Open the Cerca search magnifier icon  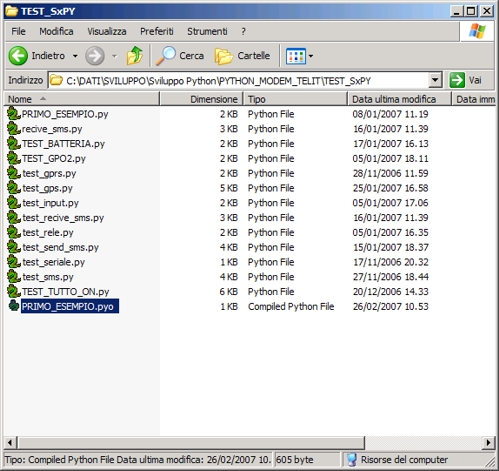pyautogui.click(x=165, y=56)
